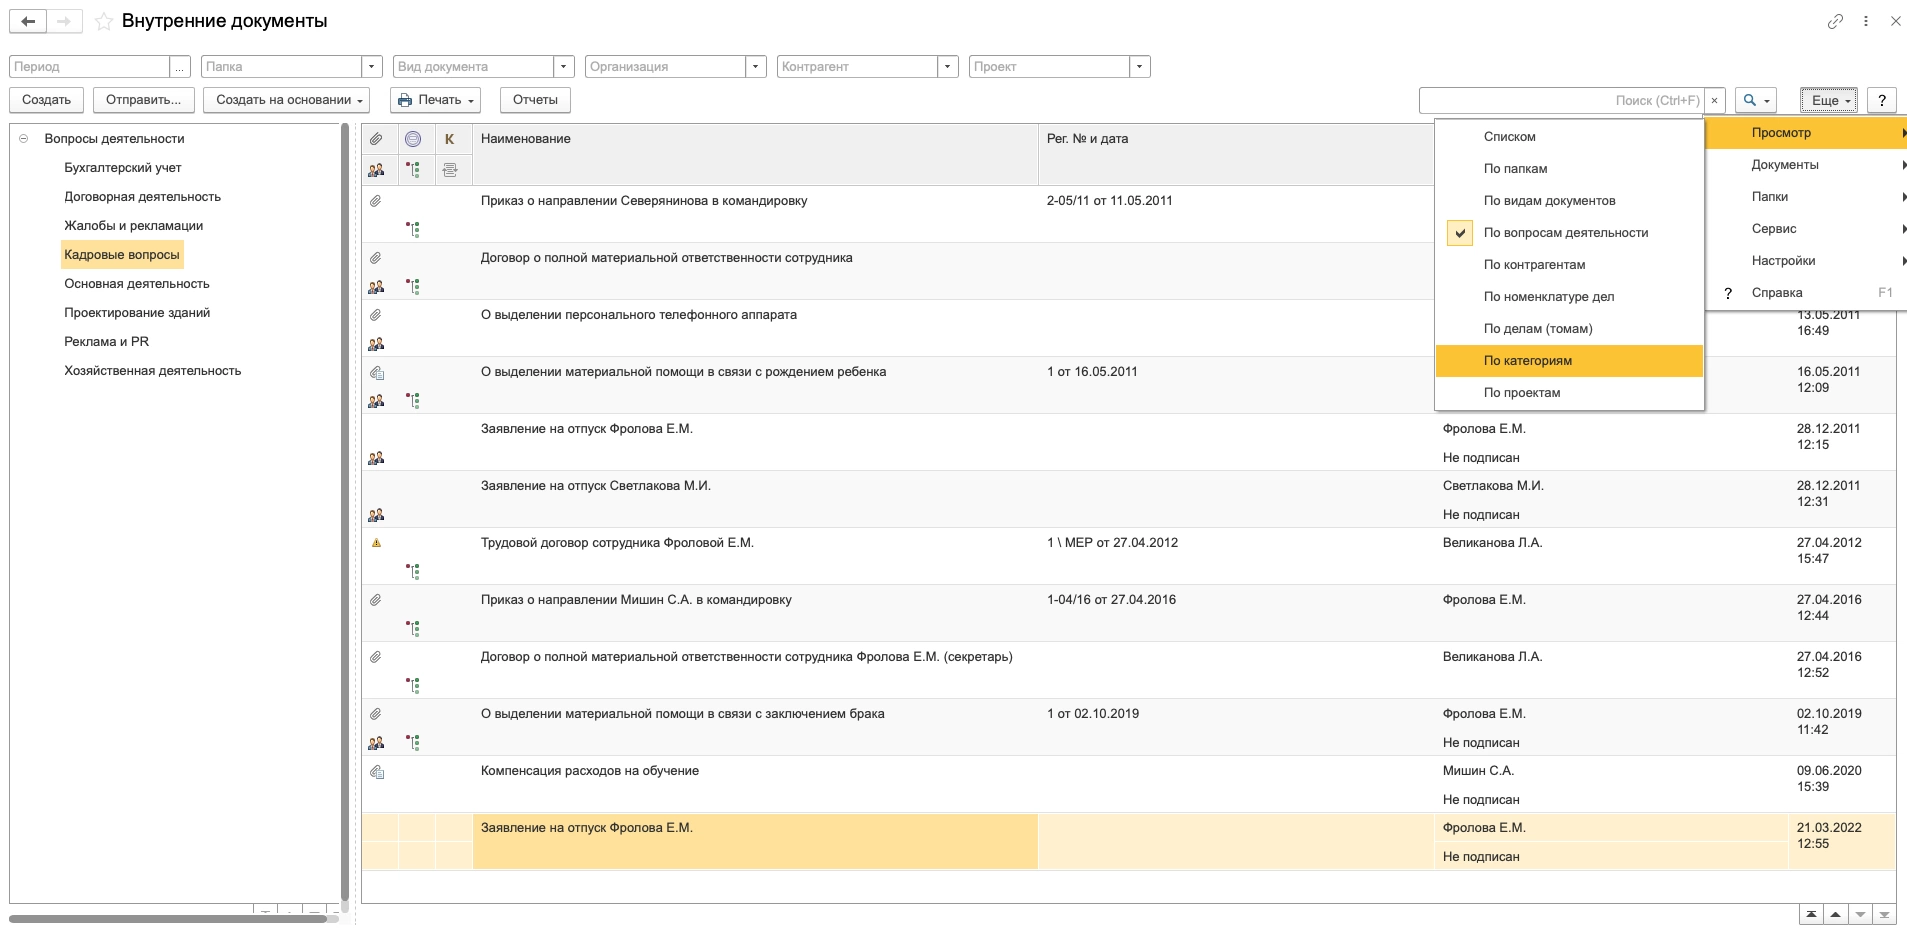The image size is (1907, 933).
Task: Choose По категориям in view submenu
Action: [x=1527, y=360]
